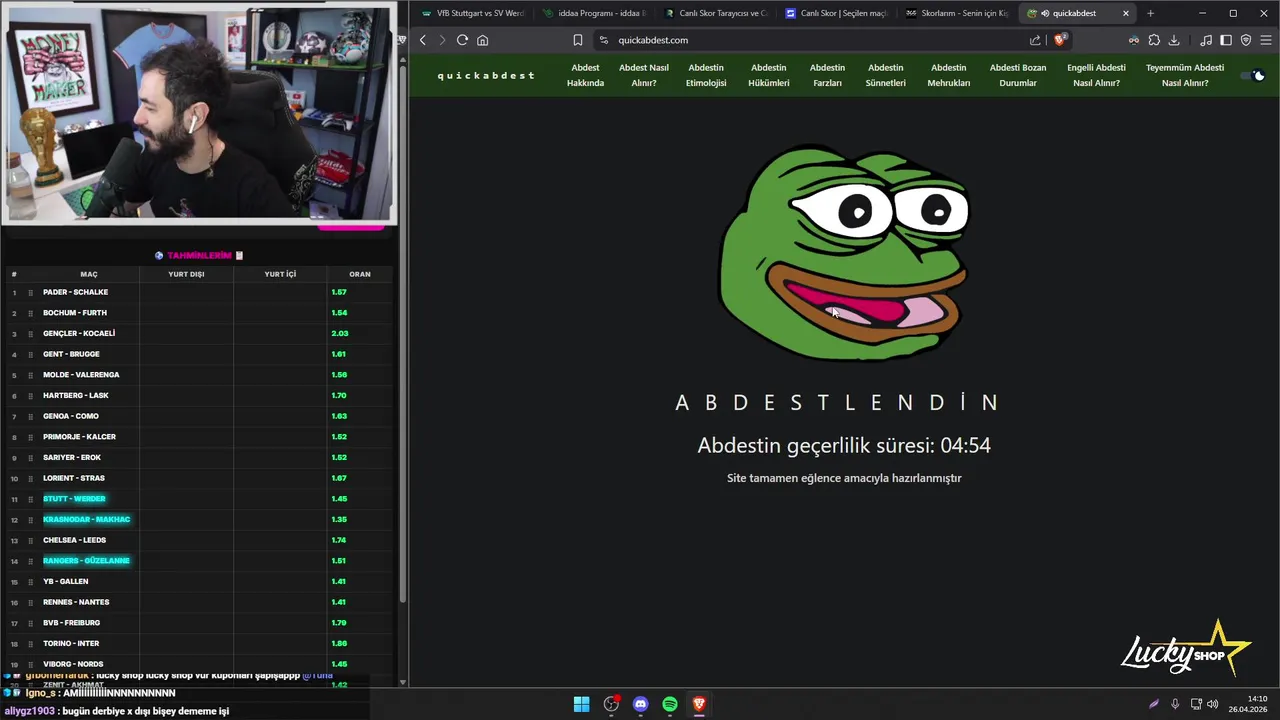The height and width of the screenshot is (720, 1280).
Task: Open Abdesti Bozan Durumlar page
Action: click(1018, 75)
